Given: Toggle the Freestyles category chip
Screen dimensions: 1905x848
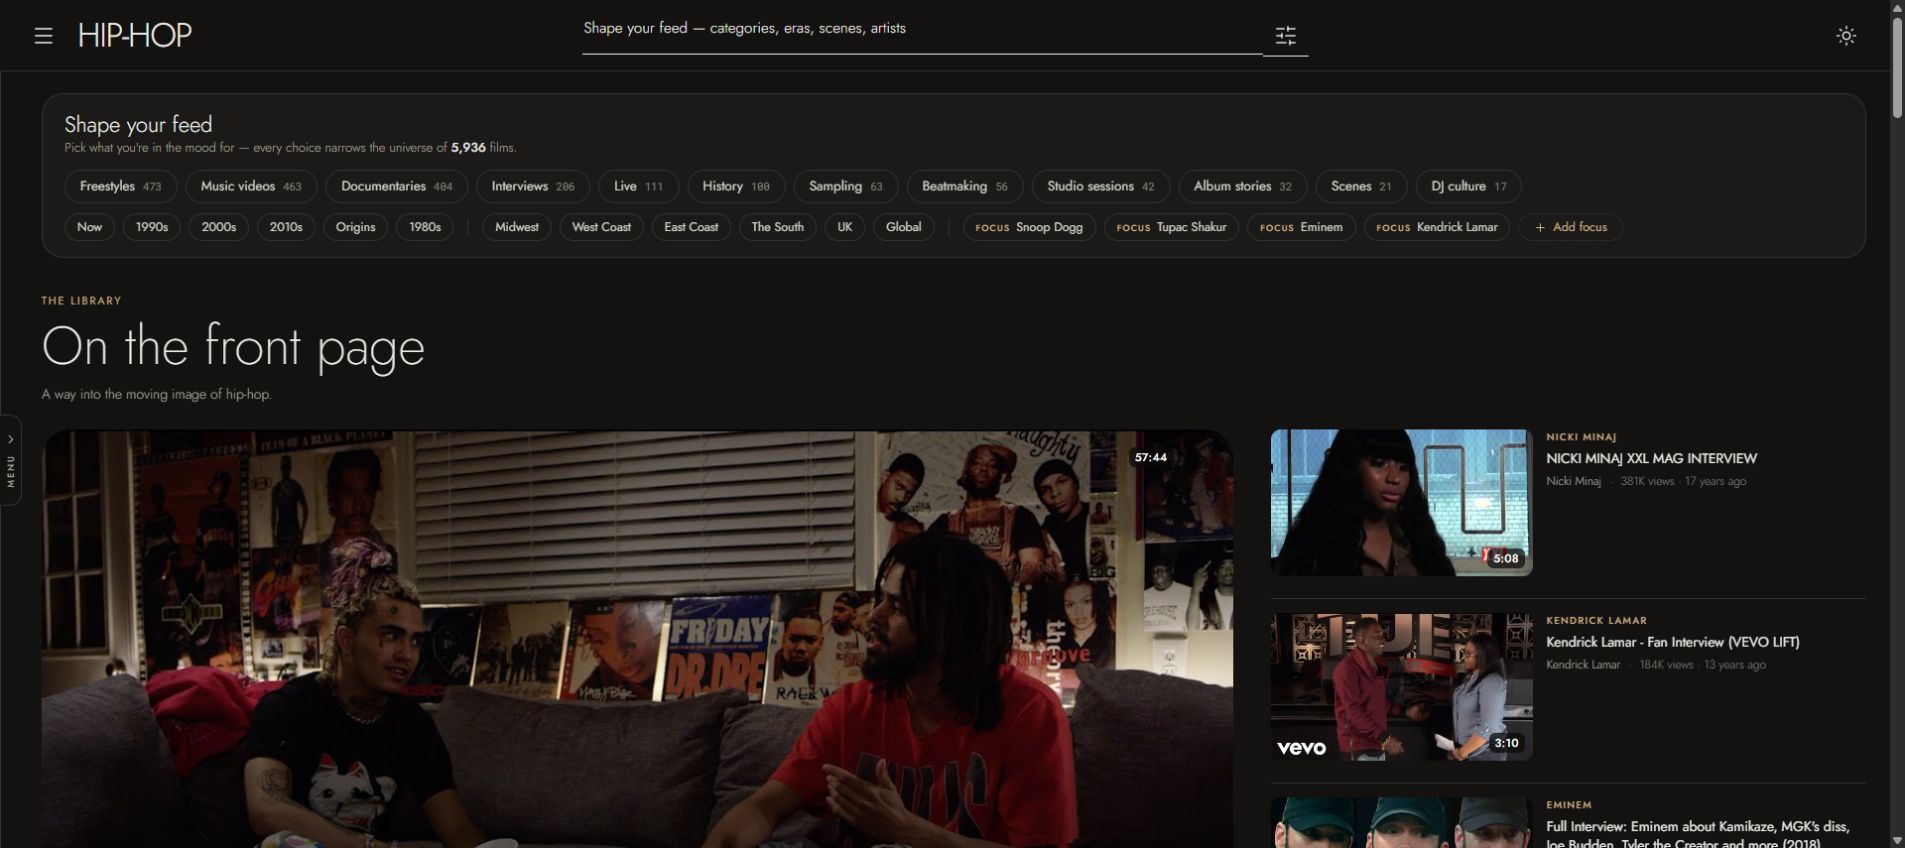Looking at the screenshot, I should click(x=121, y=187).
